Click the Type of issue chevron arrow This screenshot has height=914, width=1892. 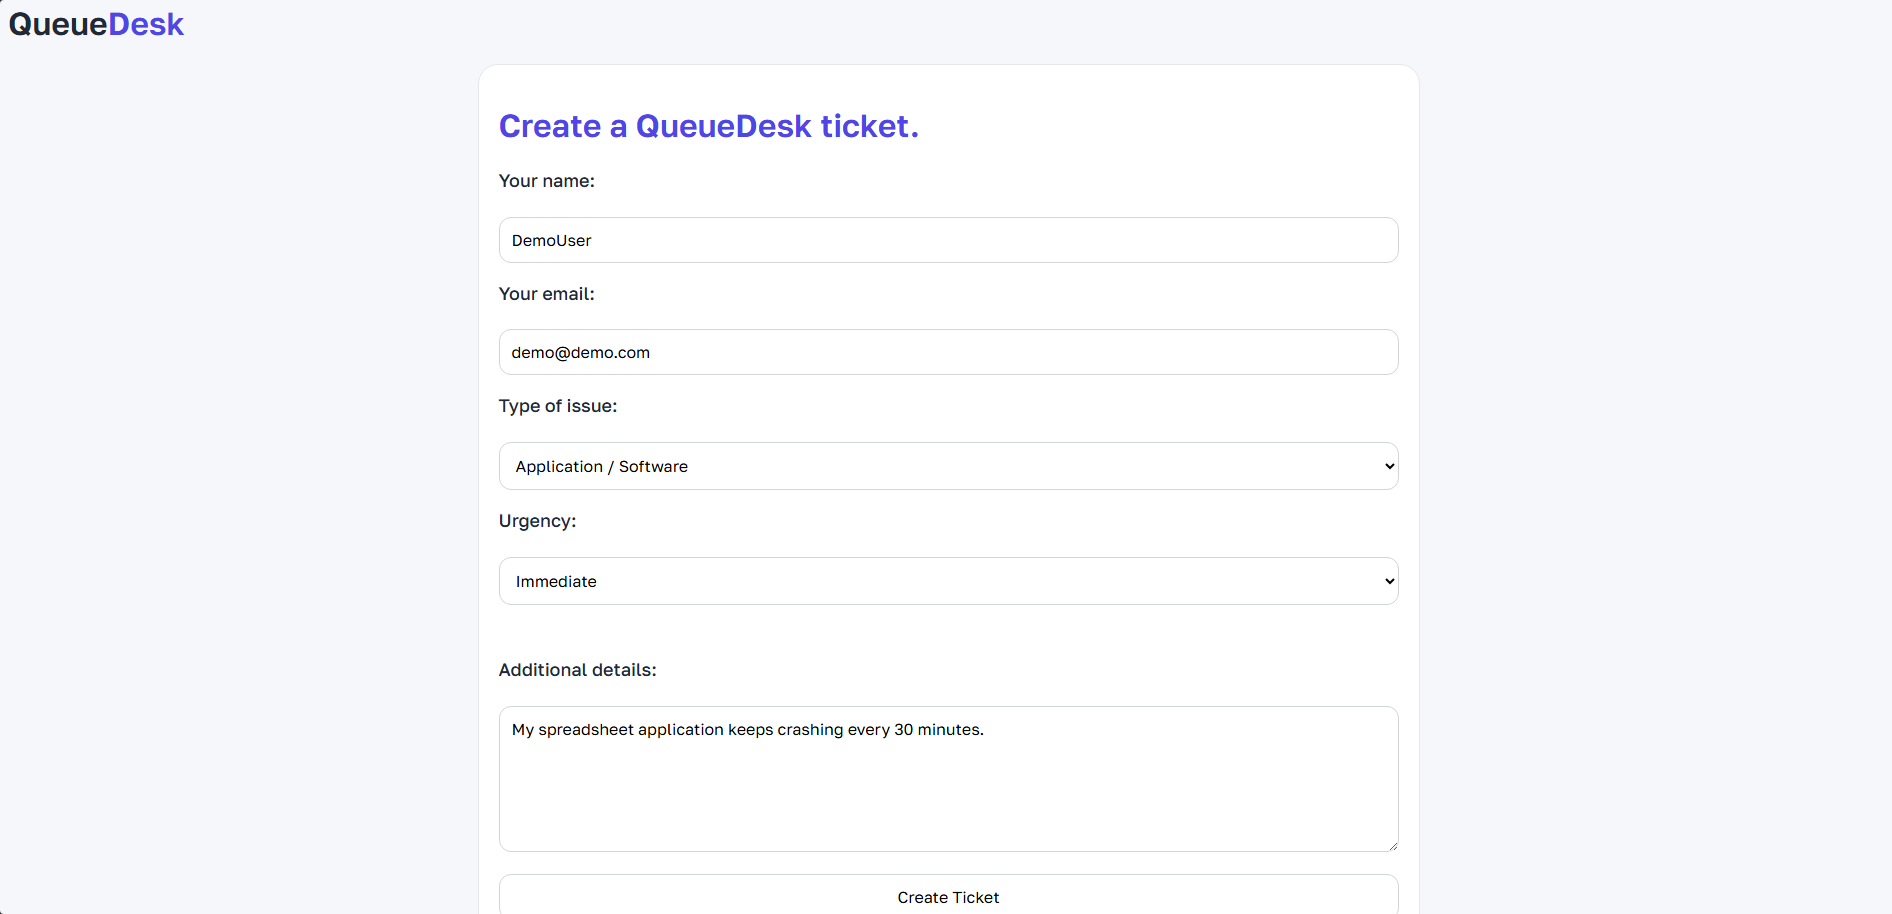pyautogui.click(x=1389, y=466)
